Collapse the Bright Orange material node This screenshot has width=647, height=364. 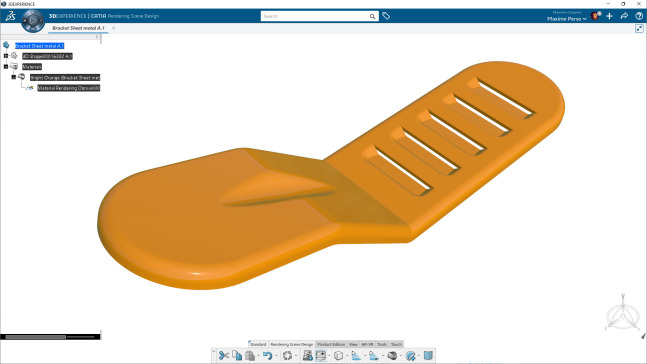tap(14, 77)
